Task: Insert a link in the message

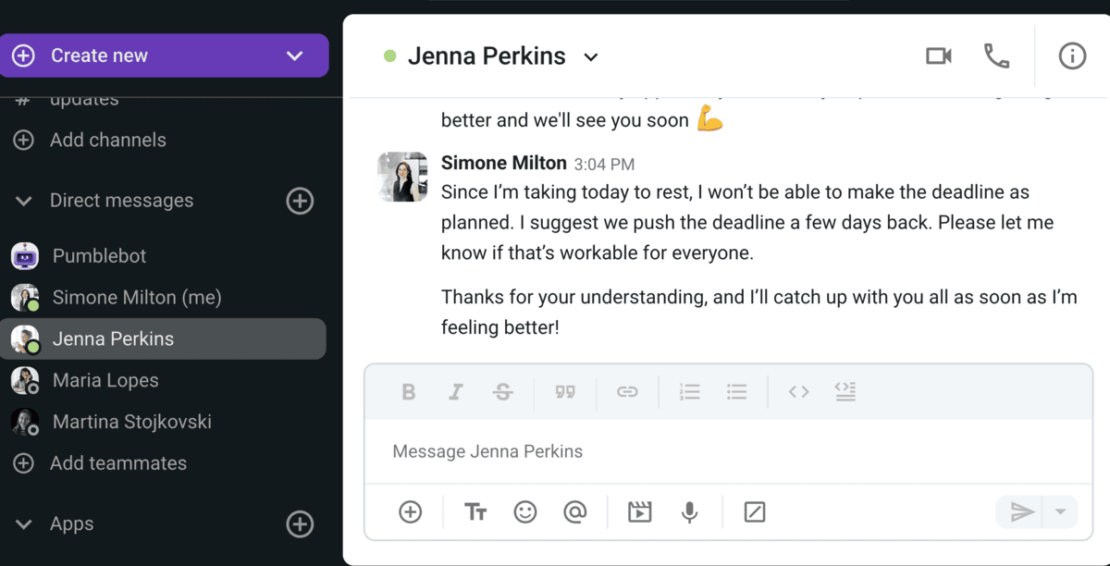Action: pos(627,392)
